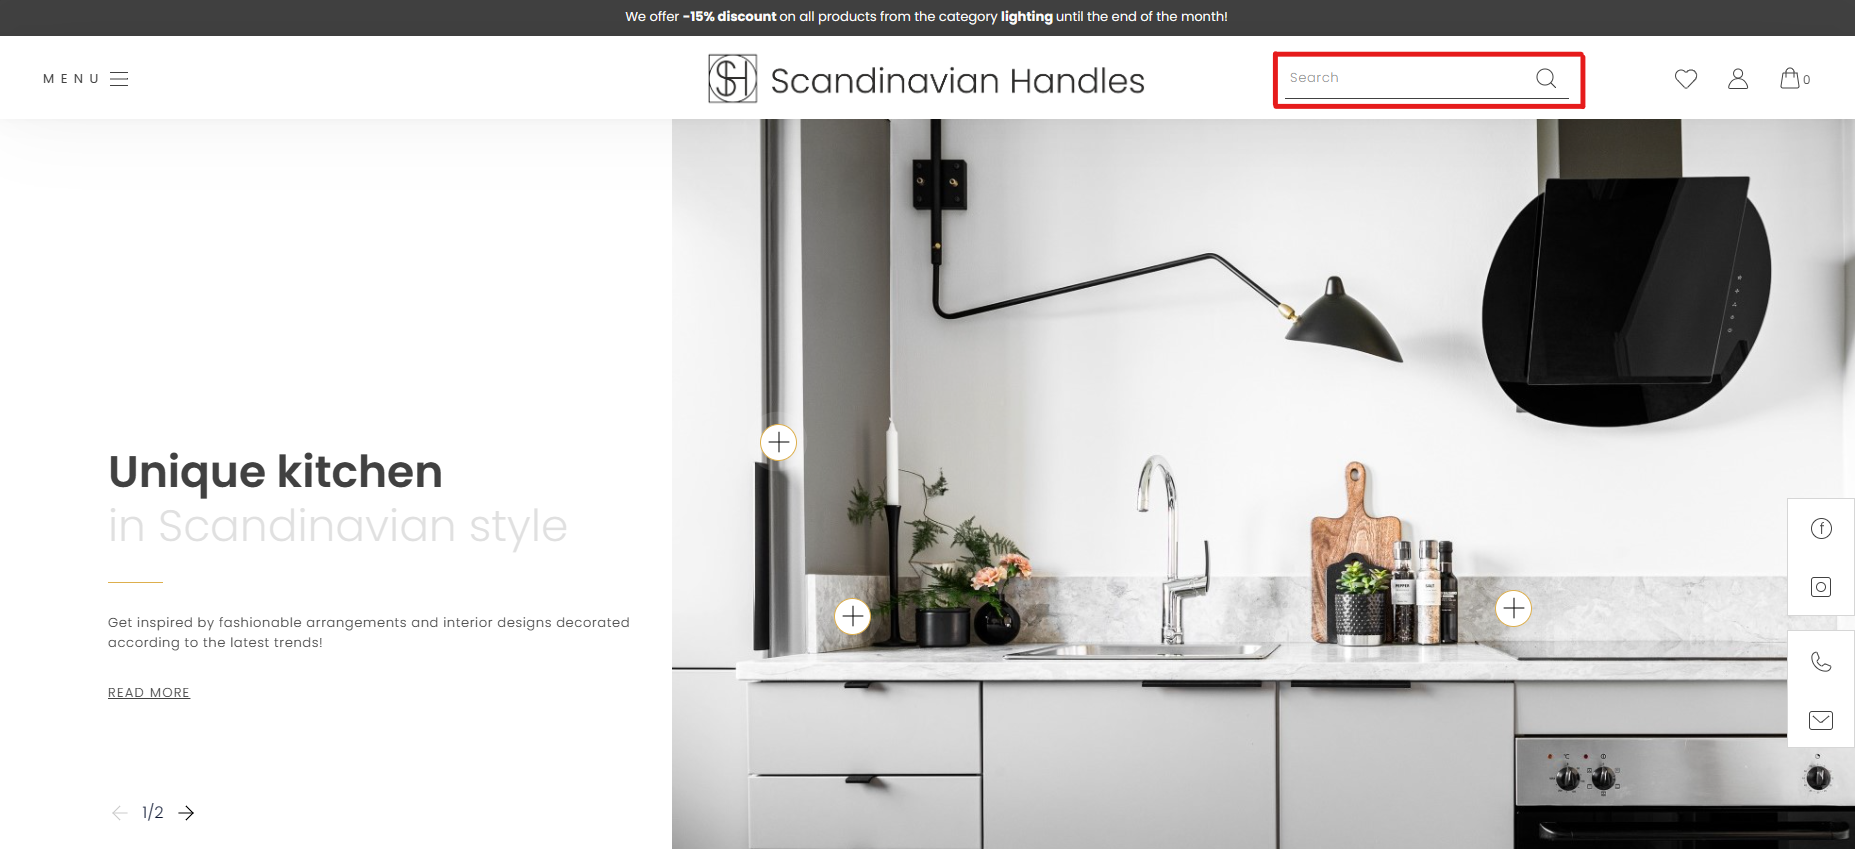Viewport: 1855px width, 849px height.
Task: Expand plus hotspot near spice bottles
Action: click(1514, 608)
